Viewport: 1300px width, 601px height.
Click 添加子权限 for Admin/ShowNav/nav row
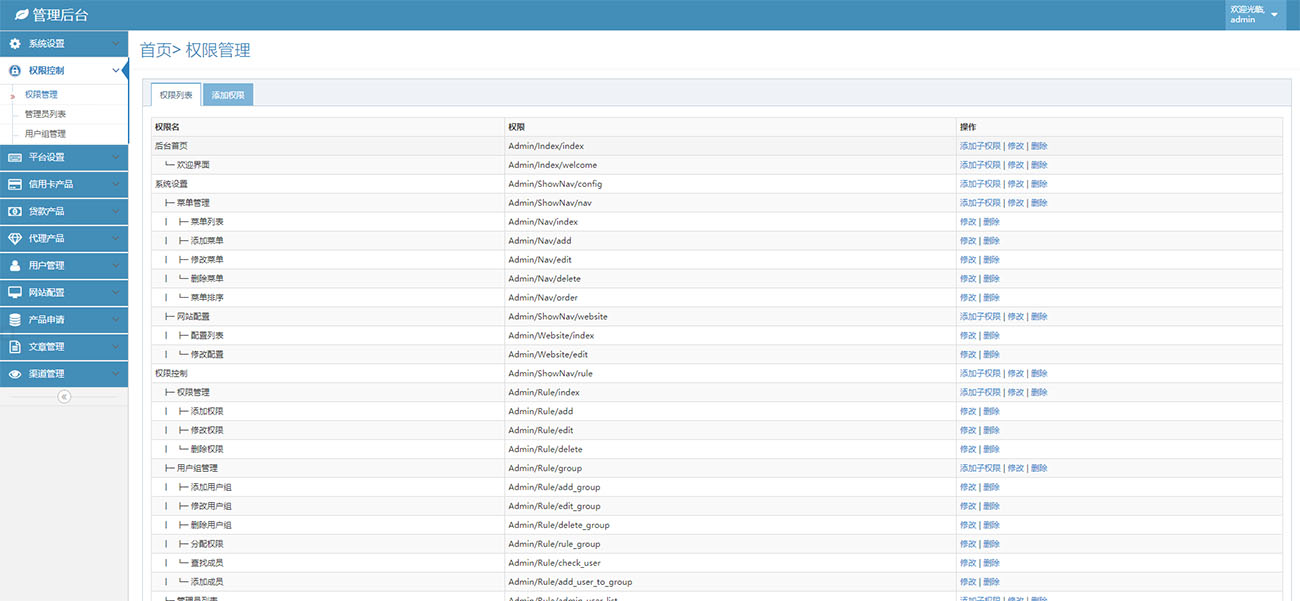[980, 203]
